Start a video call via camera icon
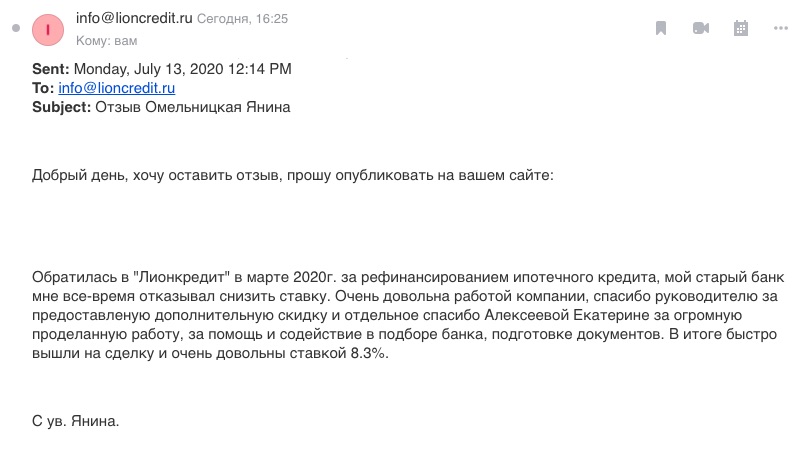Image resolution: width=803 pixels, height=449 pixels. (x=701, y=28)
